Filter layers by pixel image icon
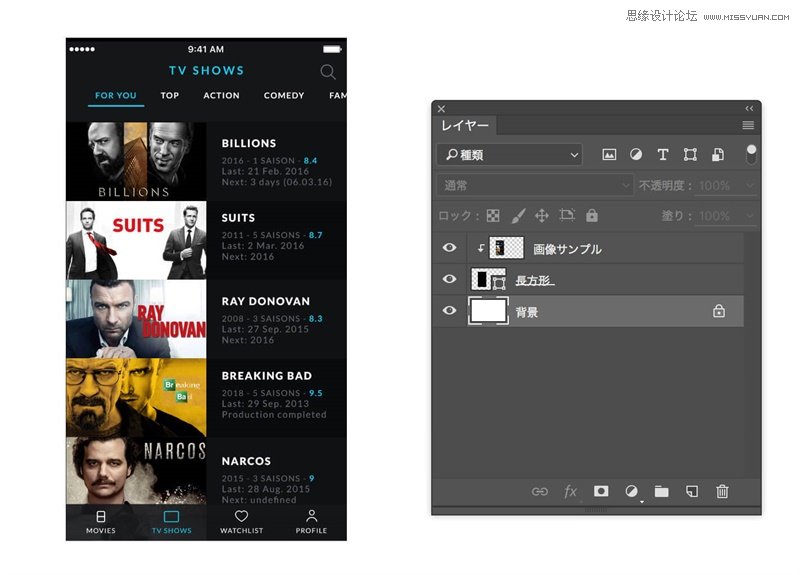800x575 pixels. (609, 155)
